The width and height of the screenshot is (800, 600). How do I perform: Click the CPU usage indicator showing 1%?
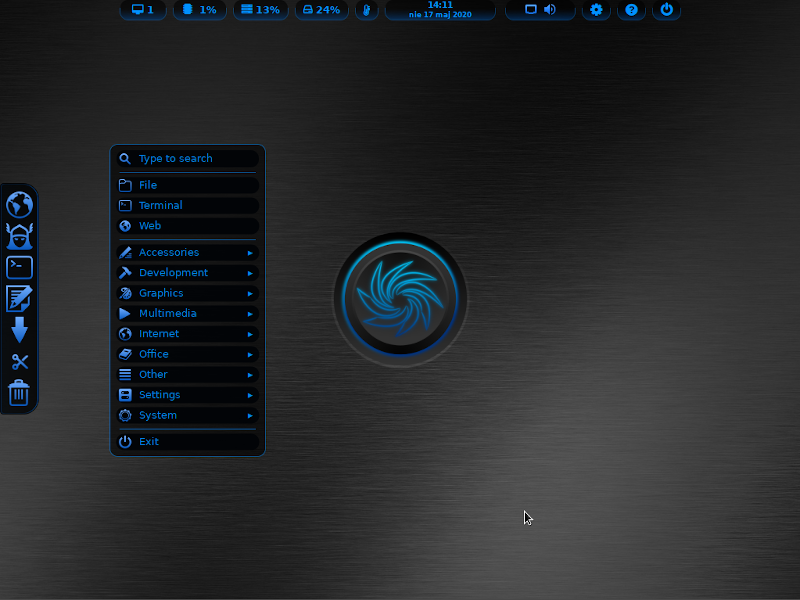tap(200, 11)
